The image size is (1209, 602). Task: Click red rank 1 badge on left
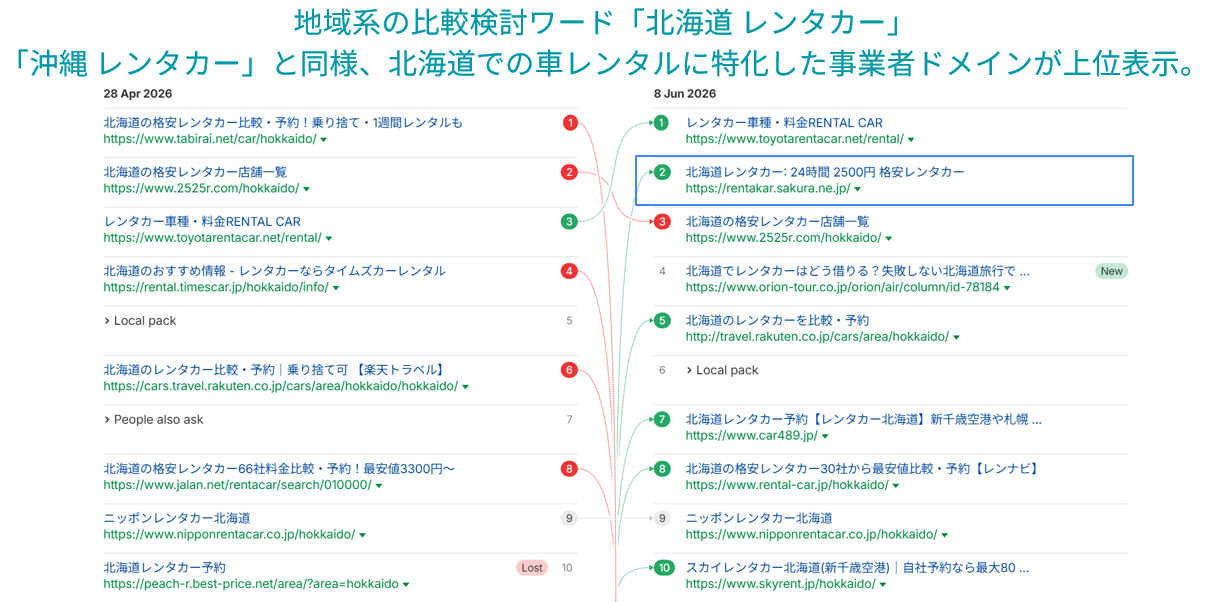(x=570, y=123)
